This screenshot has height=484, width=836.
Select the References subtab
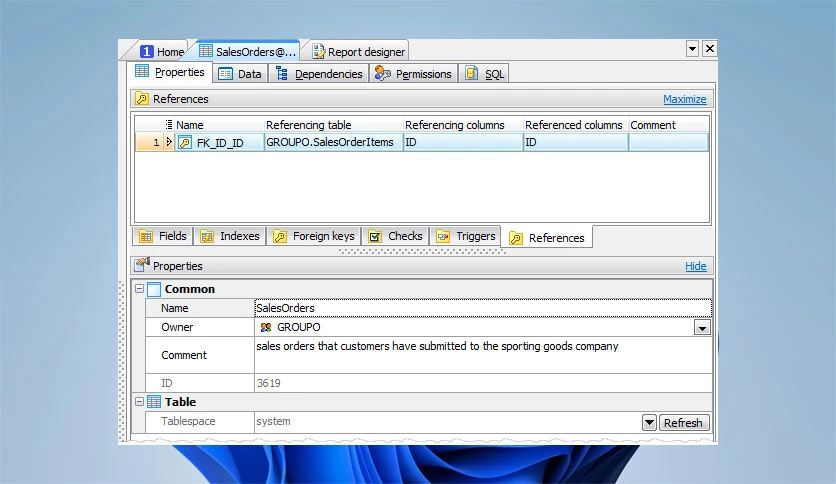[x=546, y=237]
